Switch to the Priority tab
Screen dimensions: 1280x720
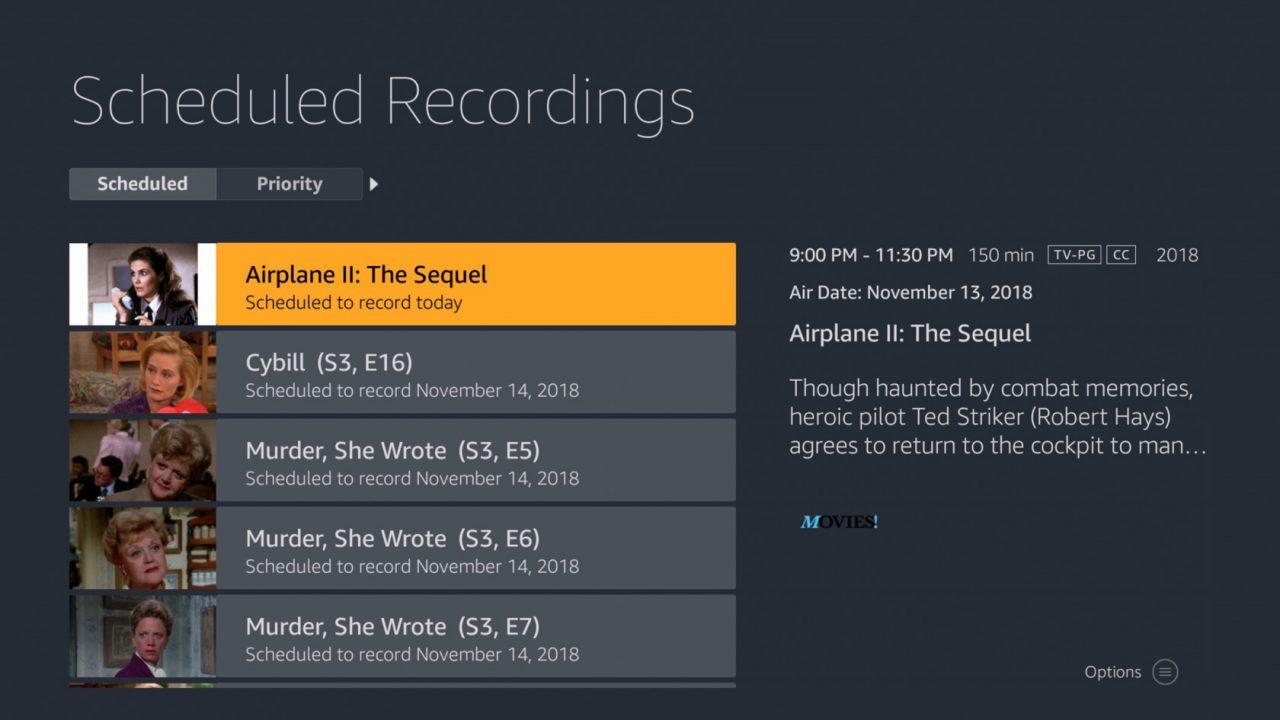(x=289, y=184)
